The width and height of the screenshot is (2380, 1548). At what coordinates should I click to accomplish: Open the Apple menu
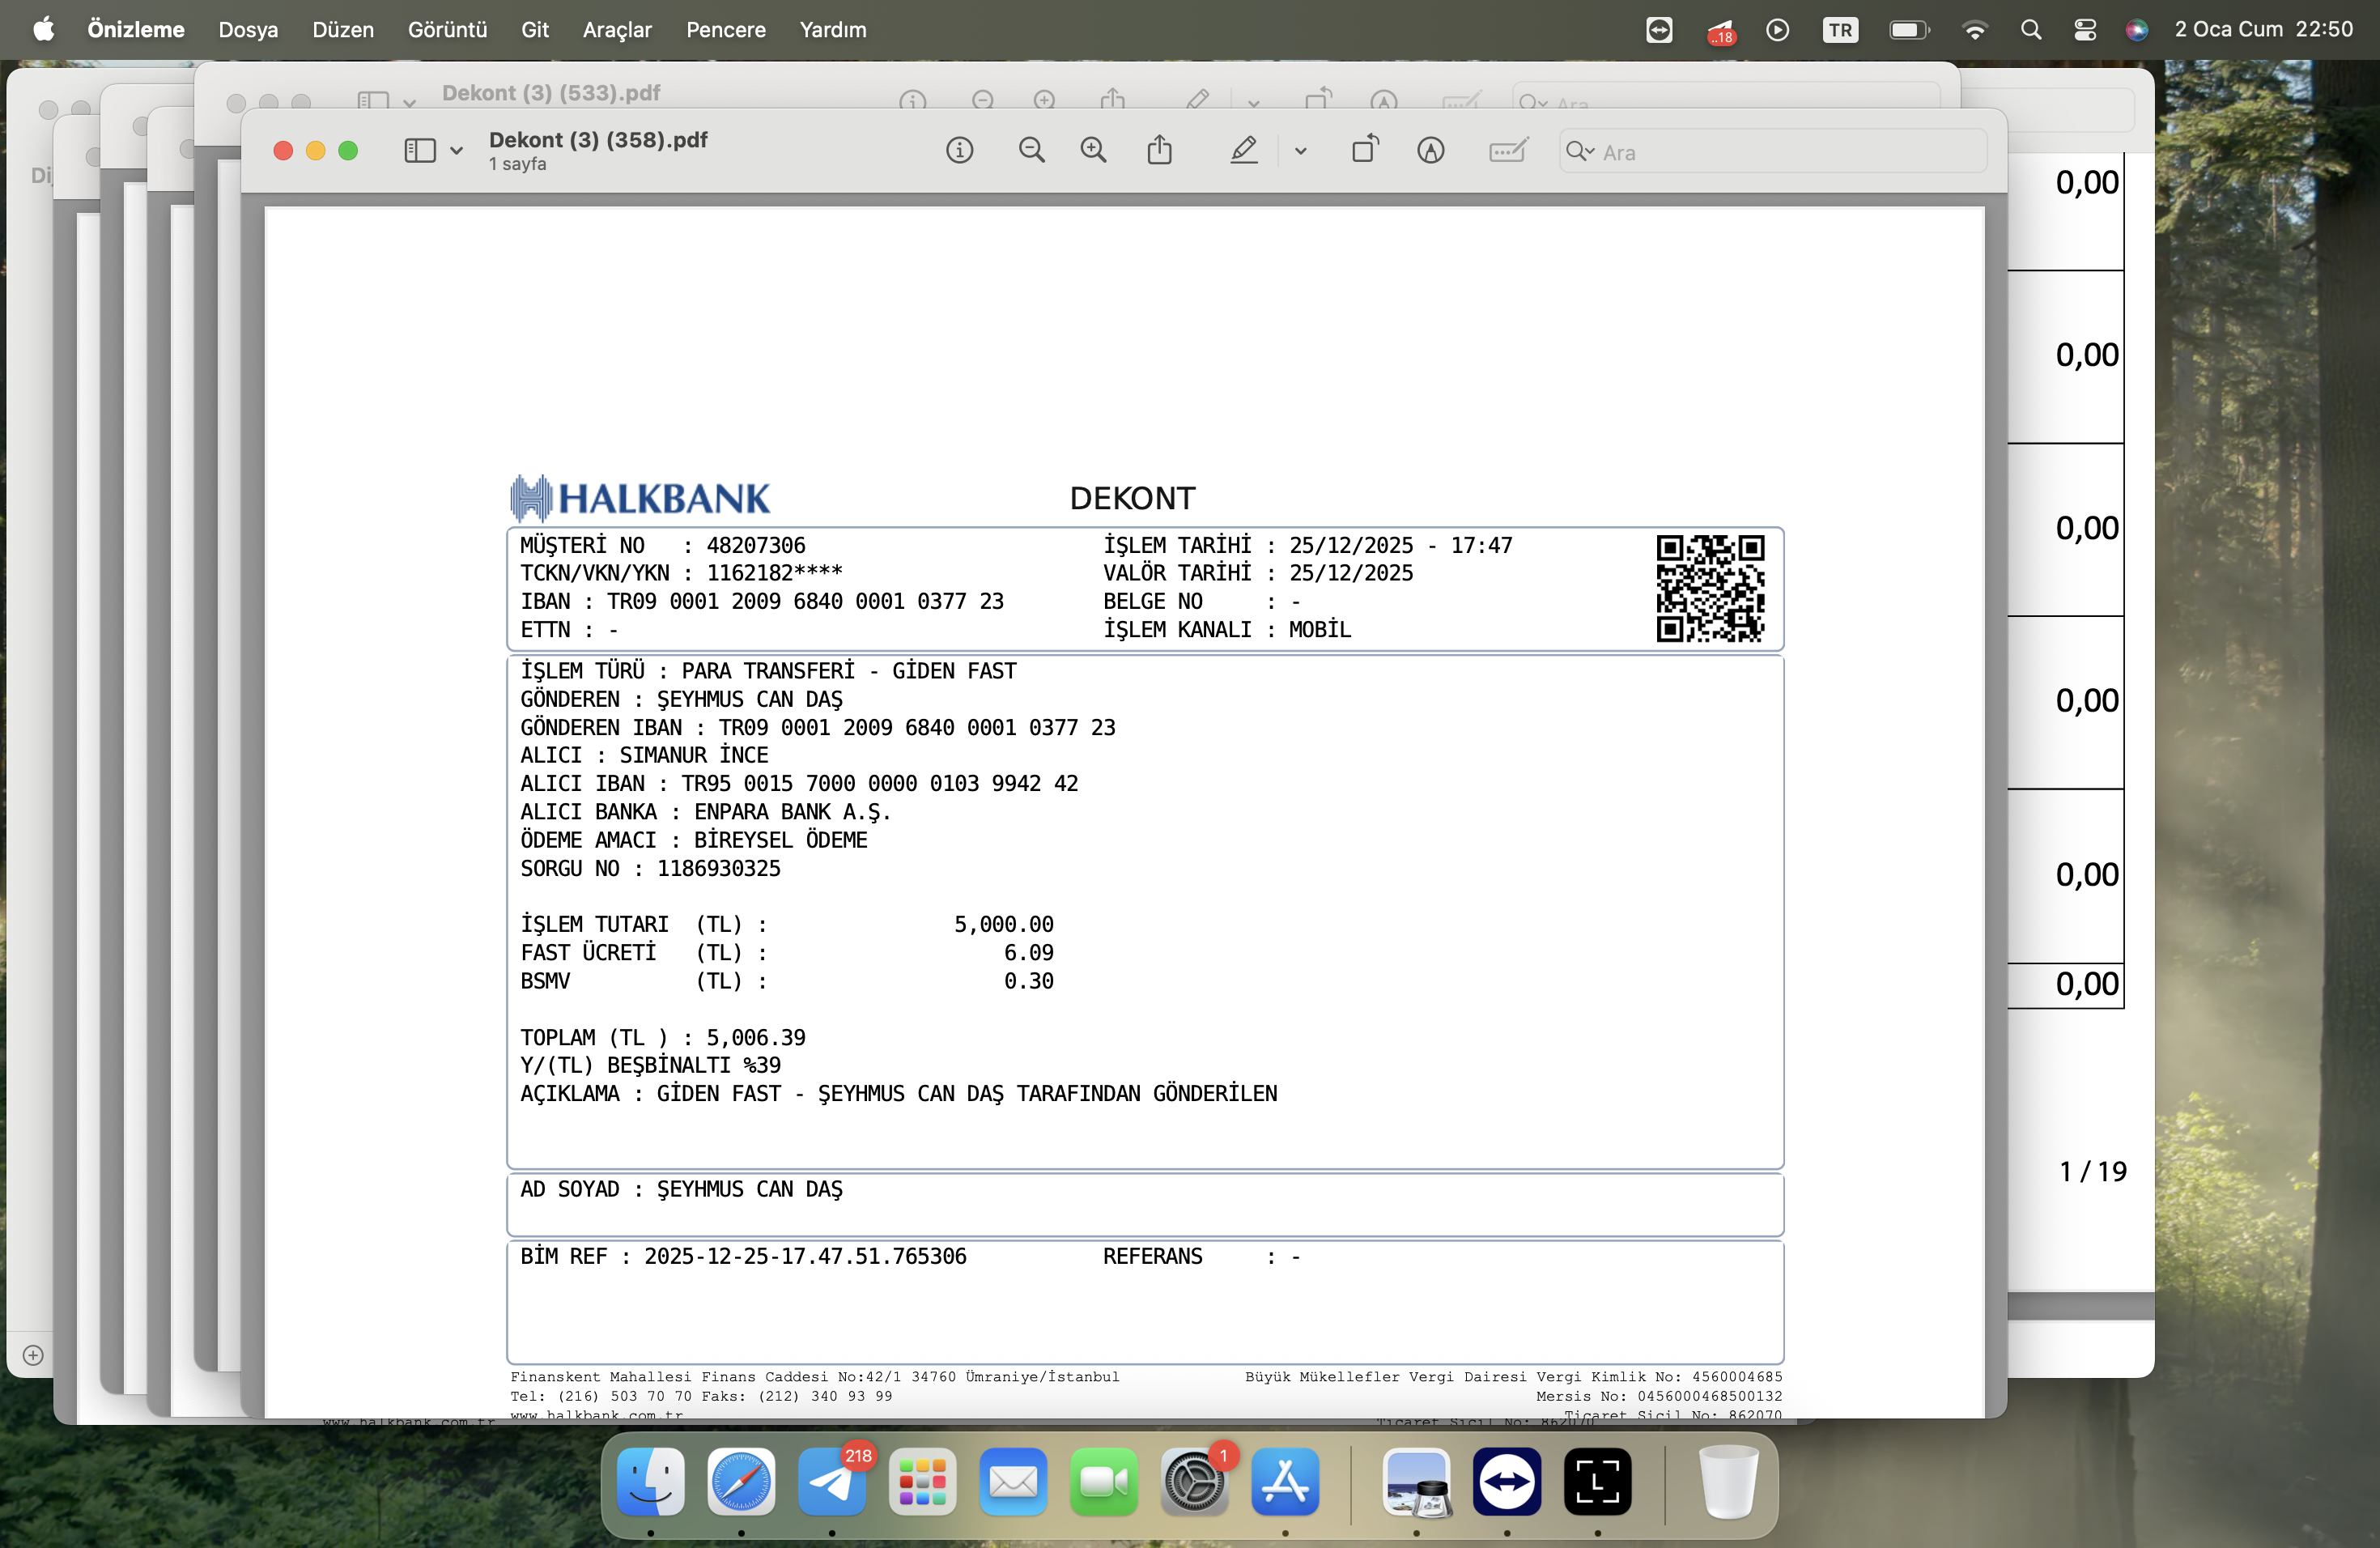pyautogui.click(x=44, y=30)
